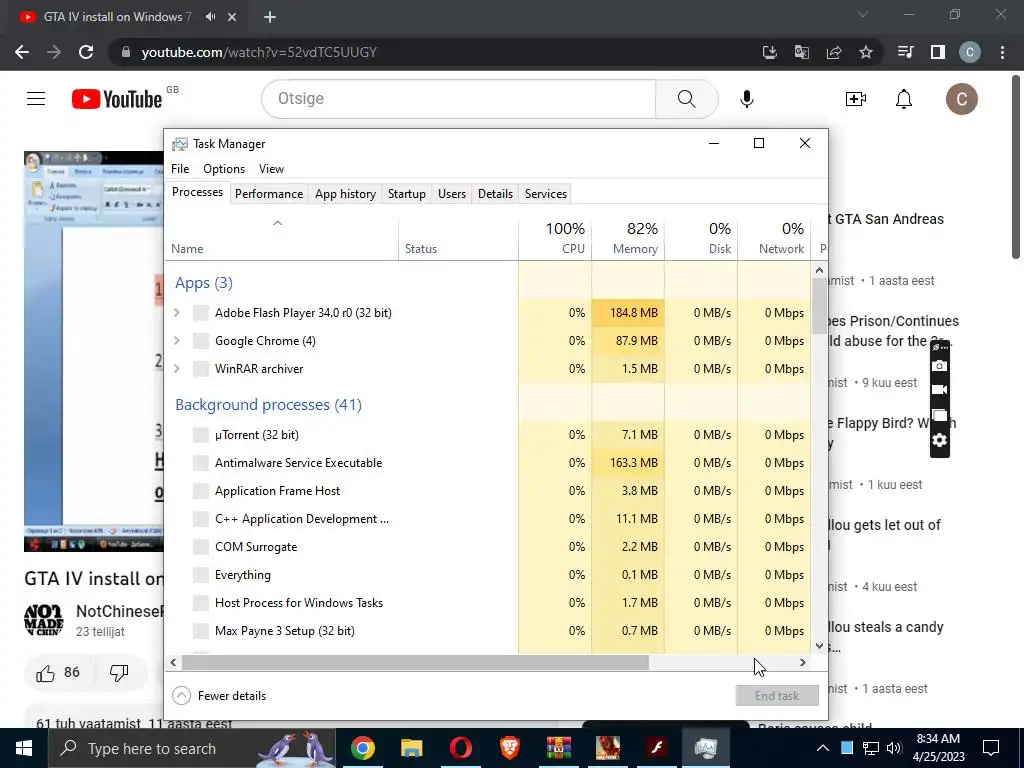The width and height of the screenshot is (1024, 768).
Task: Open Chrome three-dot menu
Action: pos(1002,52)
